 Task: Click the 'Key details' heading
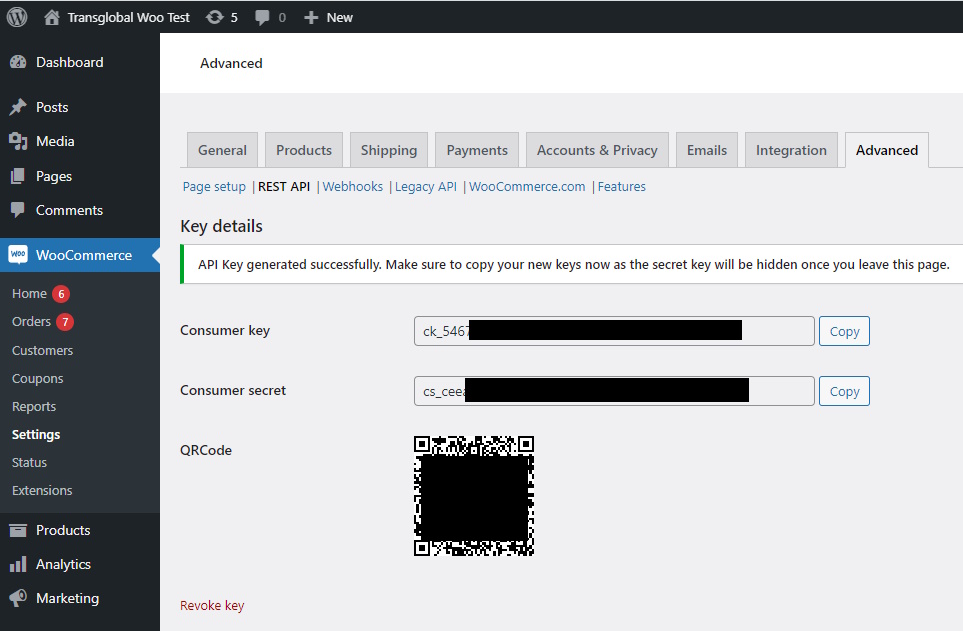(x=221, y=226)
